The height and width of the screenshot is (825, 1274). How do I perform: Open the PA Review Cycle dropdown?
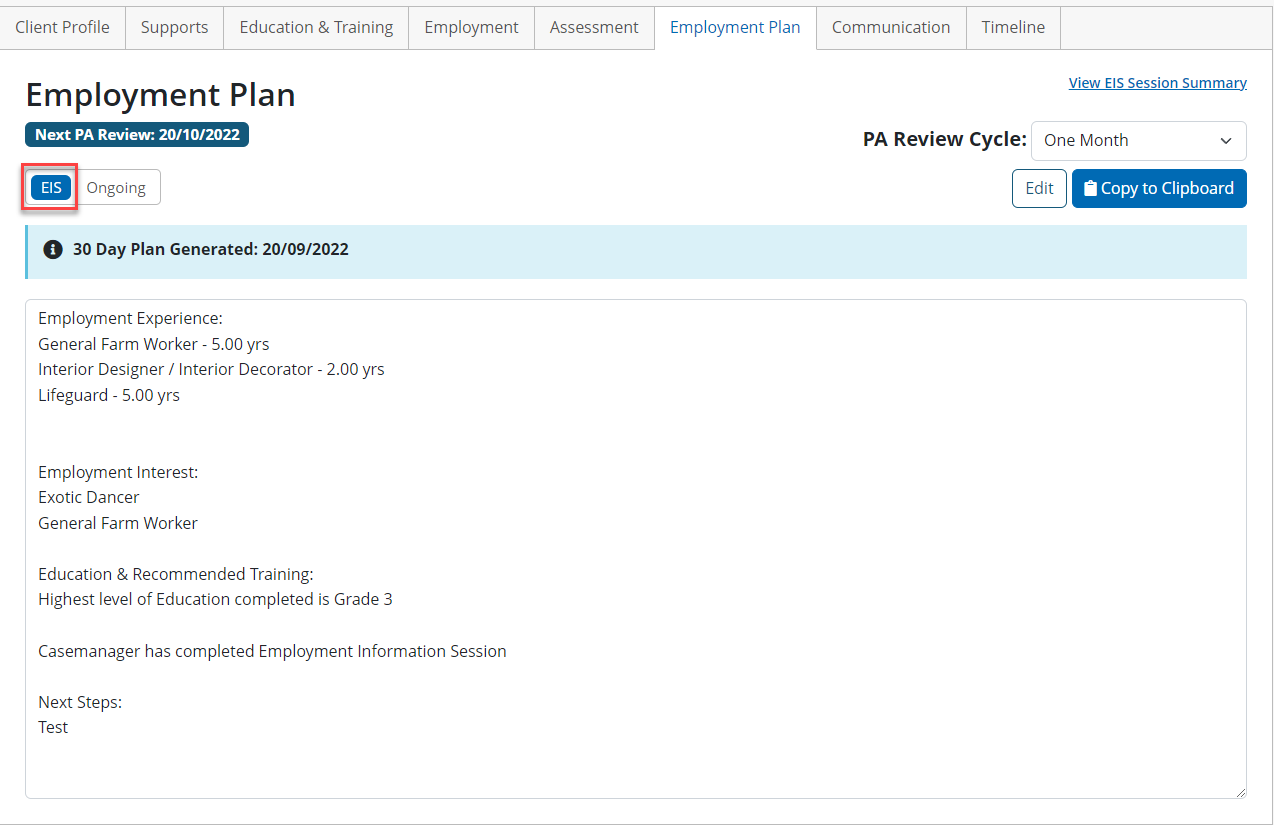pos(1138,141)
